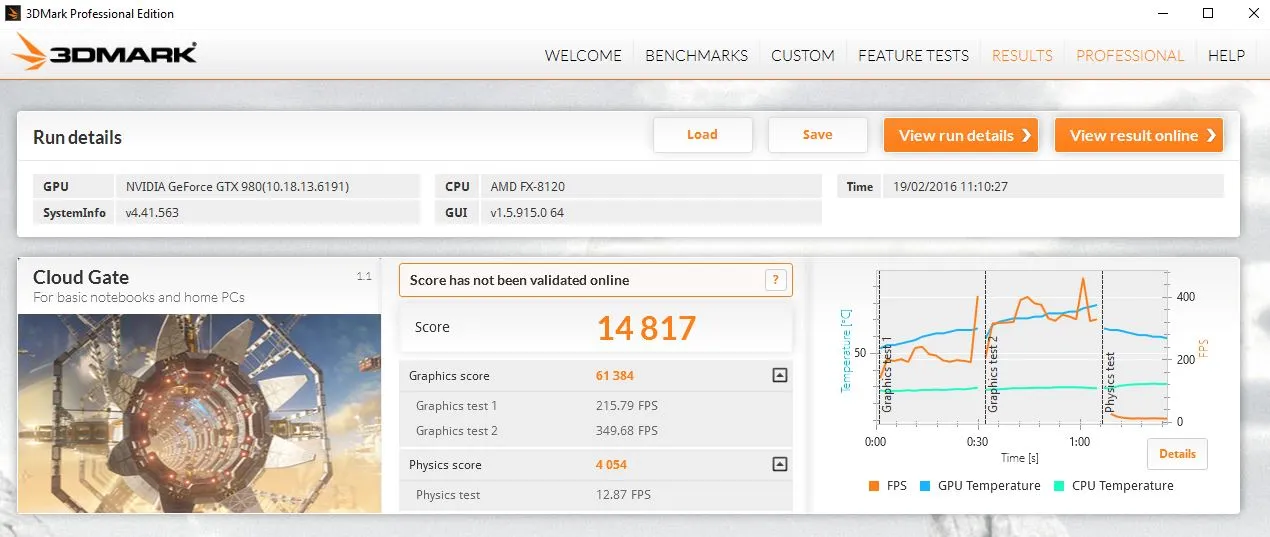
Task: Switch to the Benchmarks tab
Action: point(696,56)
